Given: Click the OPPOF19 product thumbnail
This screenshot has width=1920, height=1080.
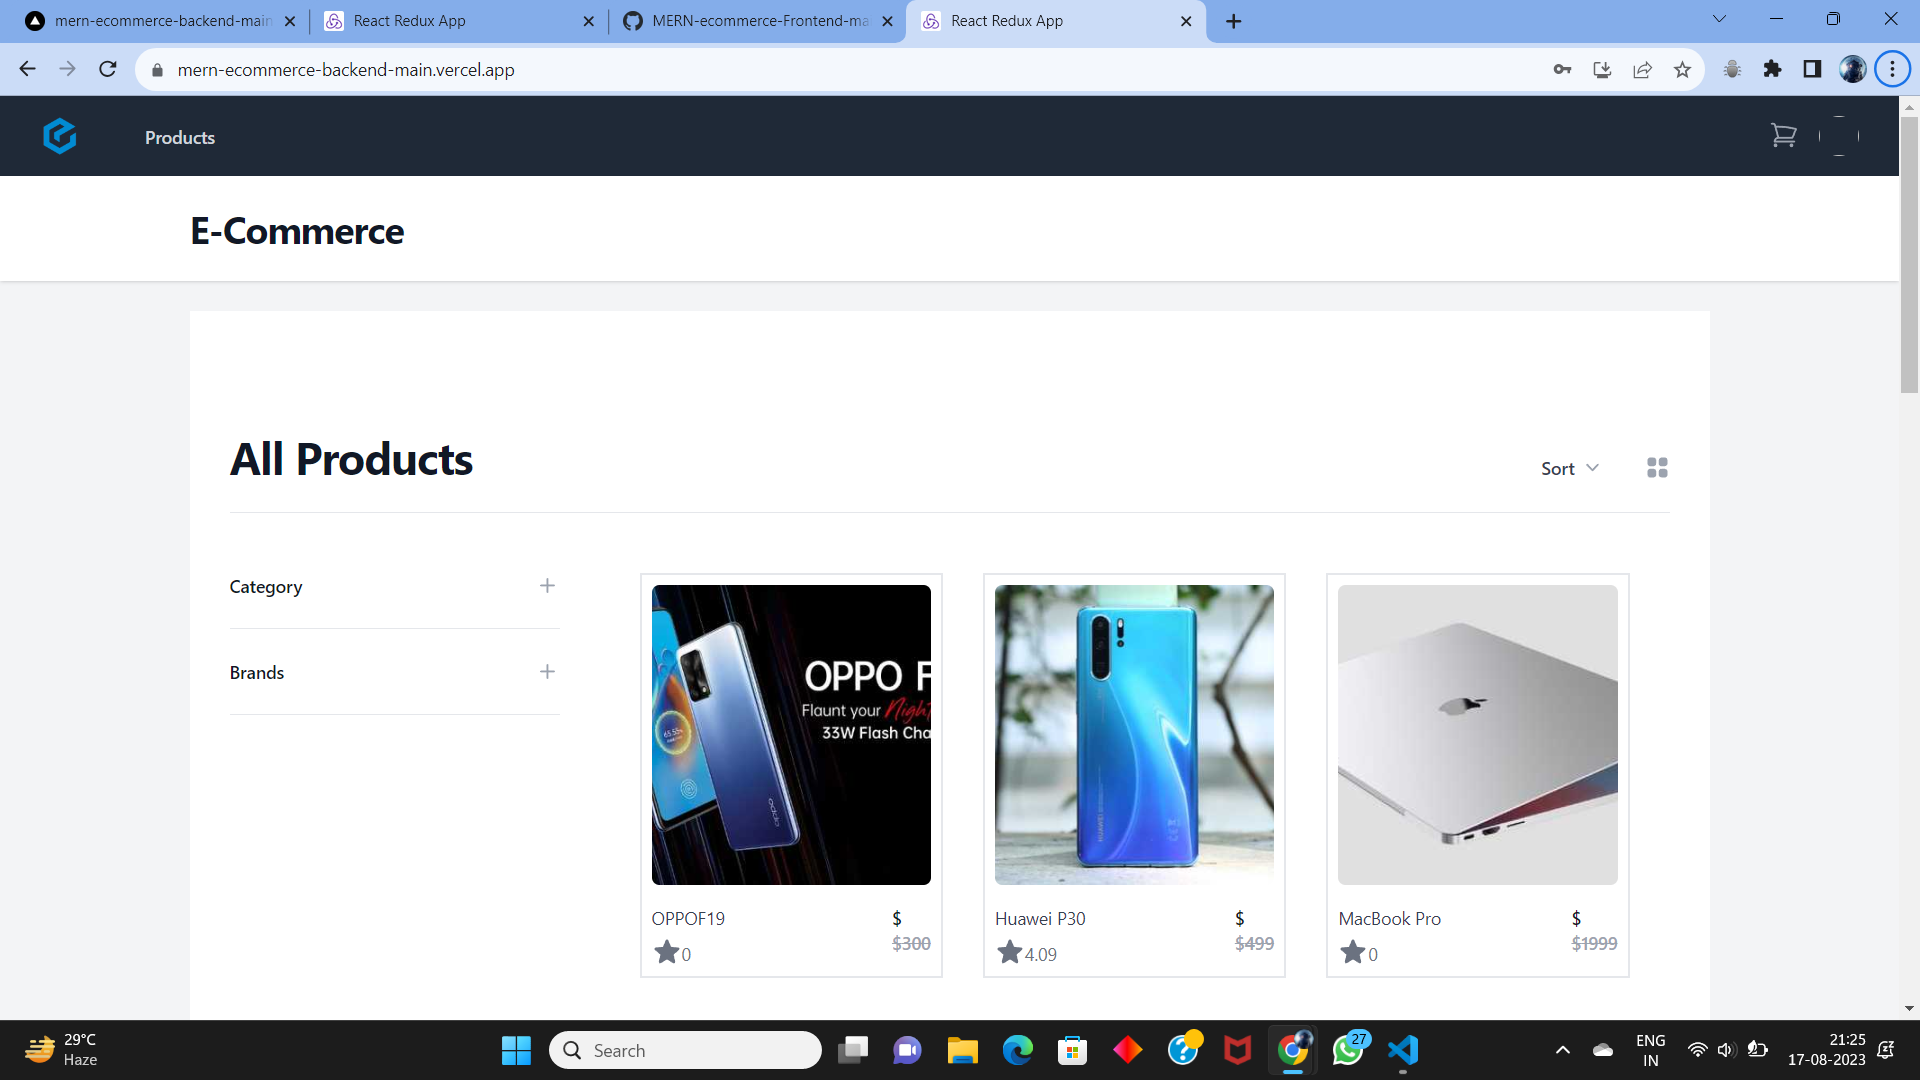Looking at the screenshot, I should pos(790,734).
